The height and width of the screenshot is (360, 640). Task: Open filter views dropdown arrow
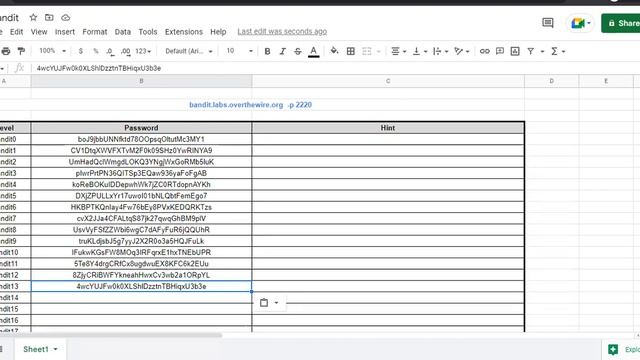click(542, 51)
